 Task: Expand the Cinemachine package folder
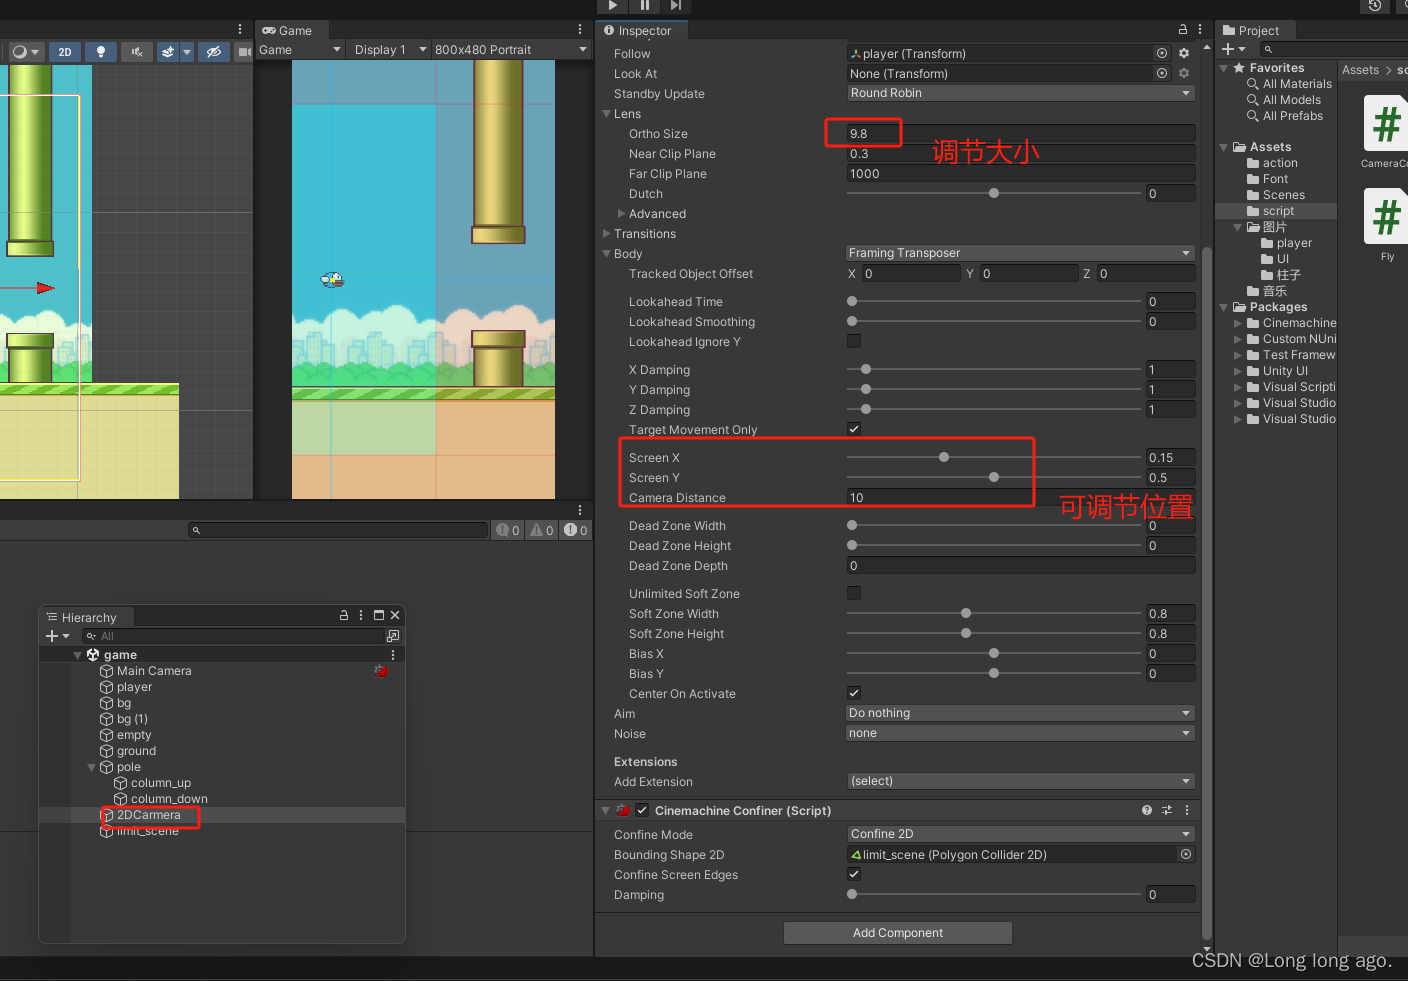point(1238,323)
